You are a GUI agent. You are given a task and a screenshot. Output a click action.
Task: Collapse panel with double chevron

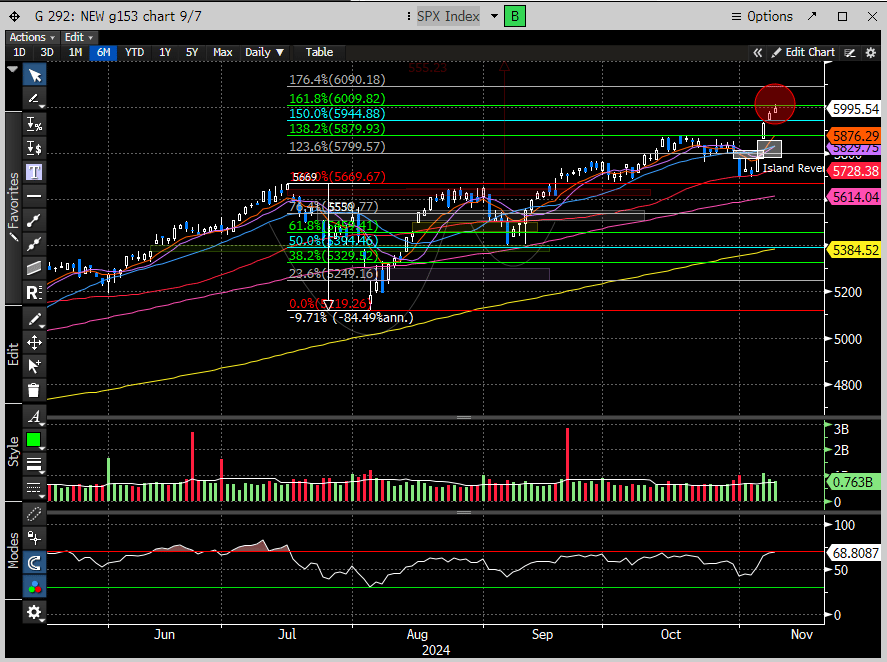coord(757,53)
